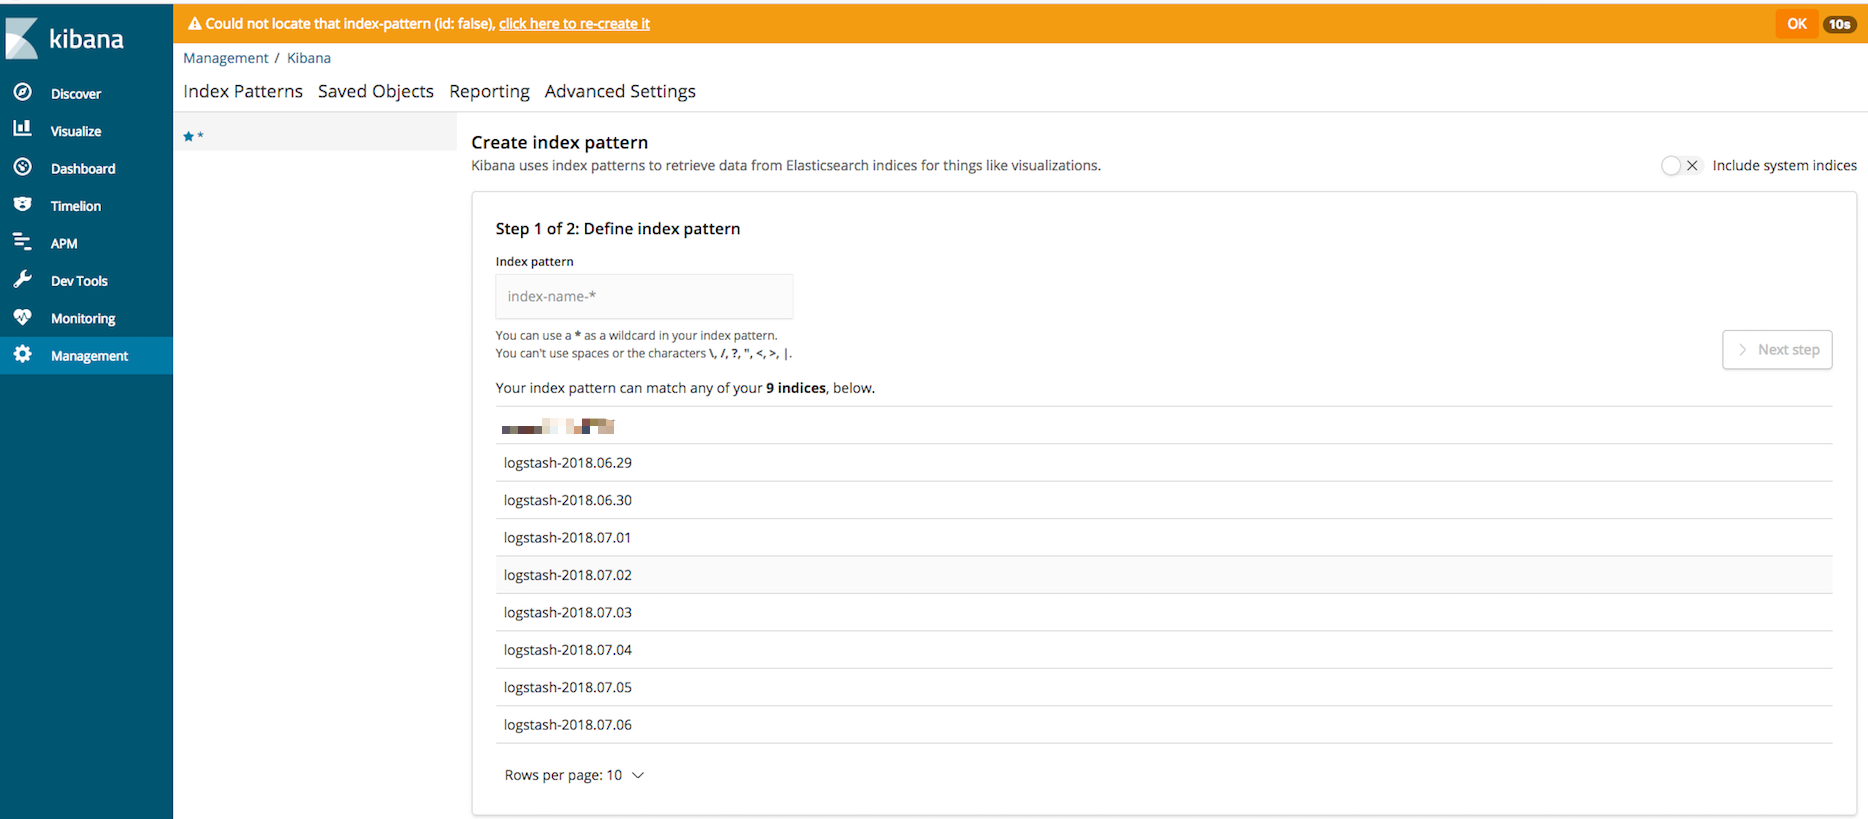1868x819 pixels.
Task: Click the Visualize label in sidebar
Action: point(76,131)
